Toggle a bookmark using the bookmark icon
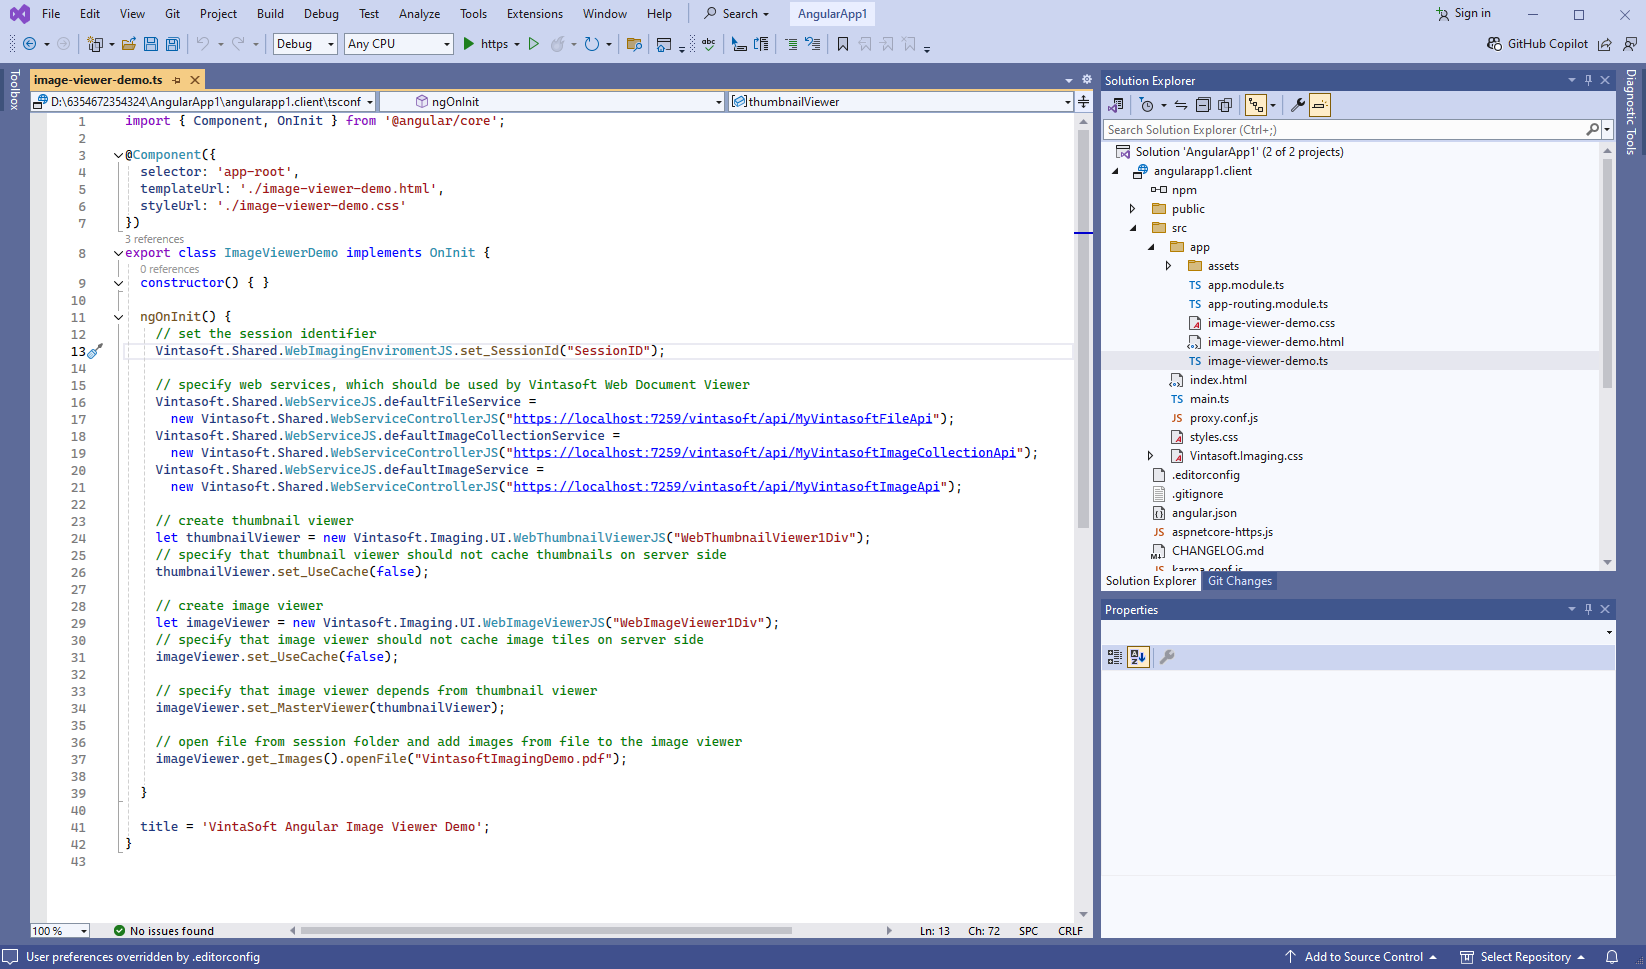 pos(843,44)
